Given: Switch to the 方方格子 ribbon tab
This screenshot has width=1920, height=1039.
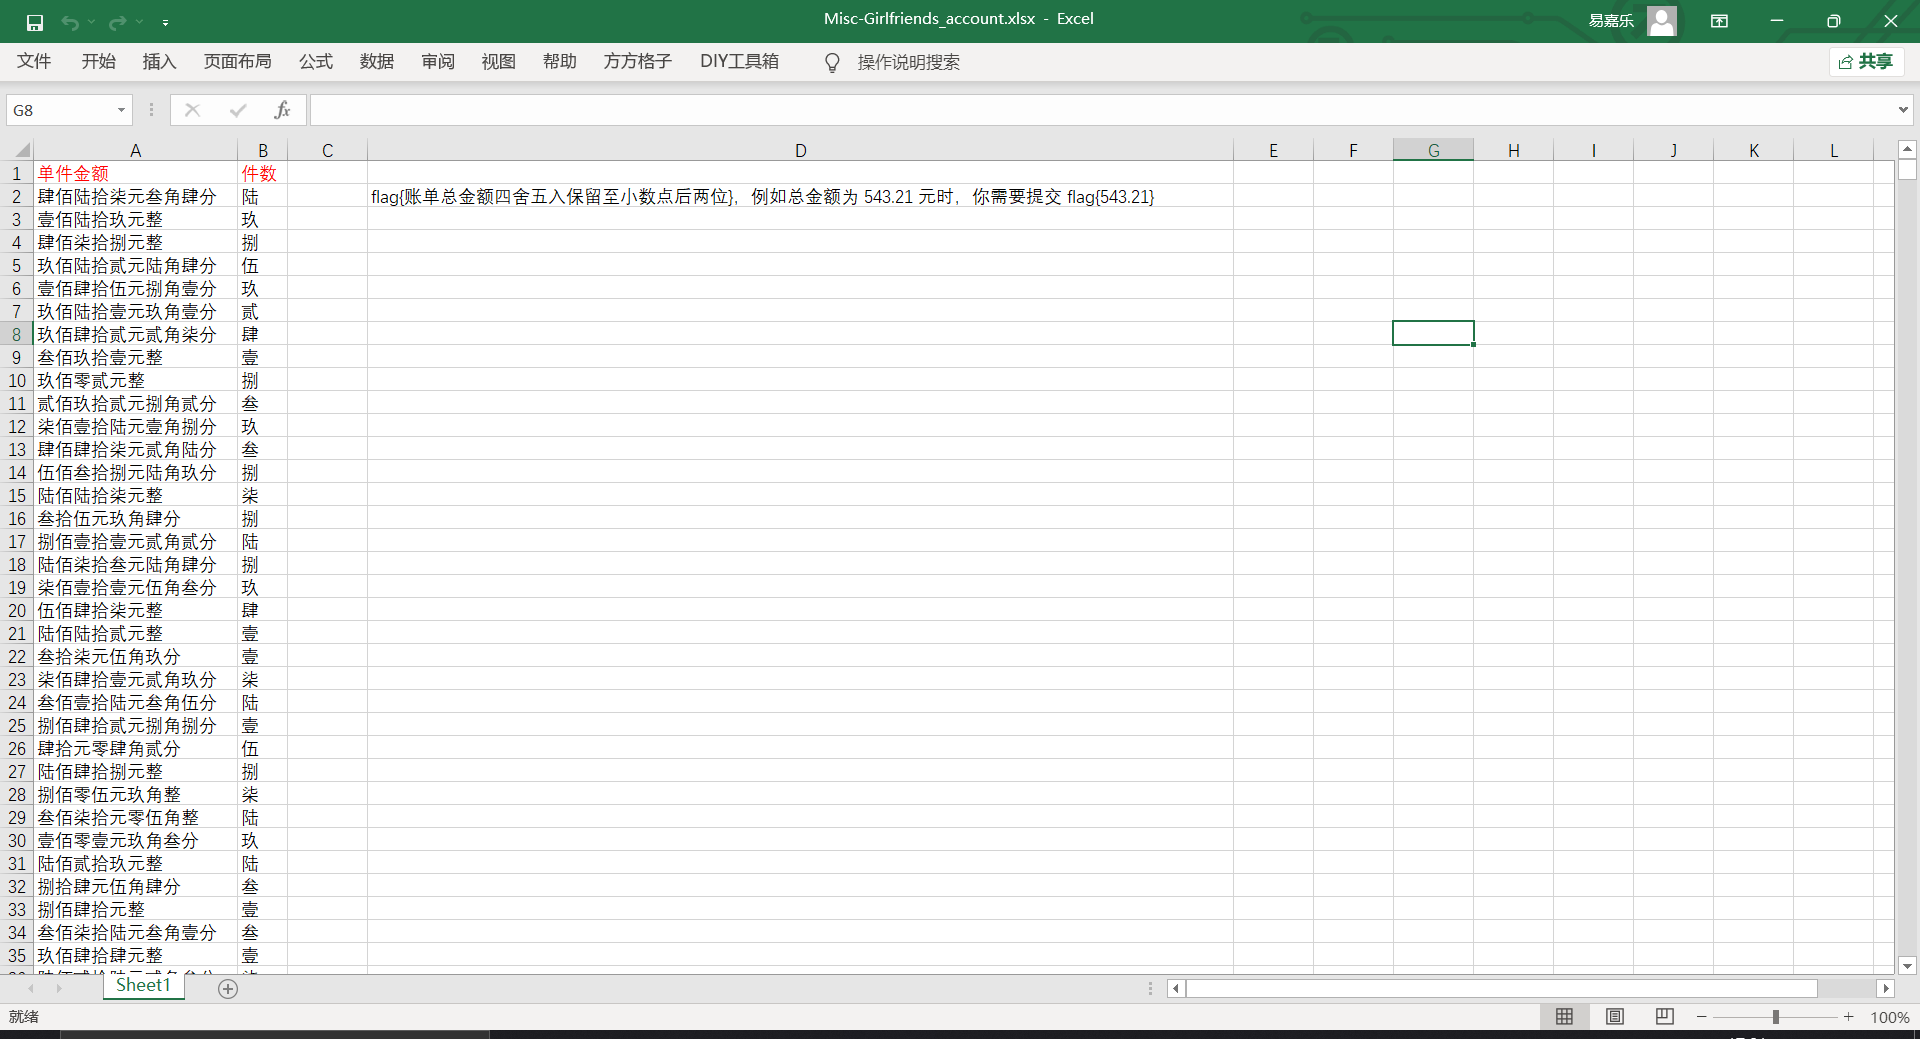Looking at the screenshot, I should pos(637,61).
